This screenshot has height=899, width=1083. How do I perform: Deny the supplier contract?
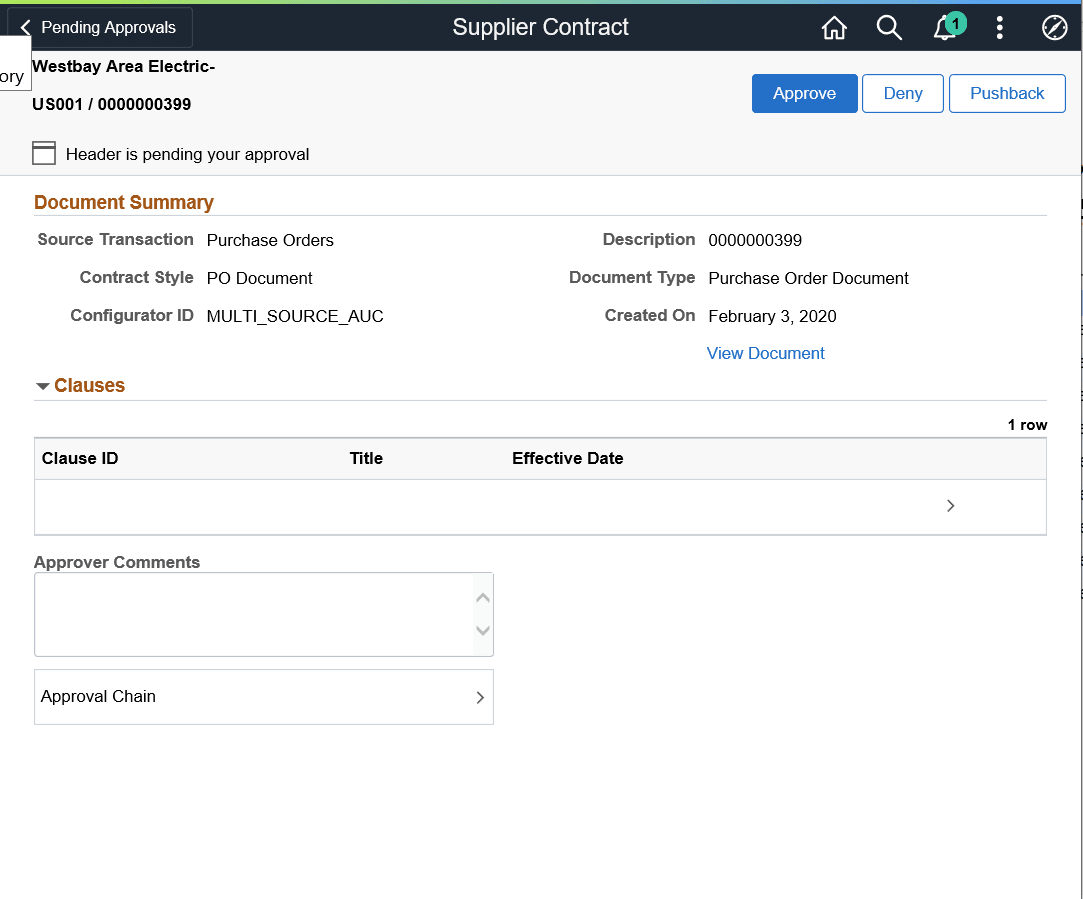[902, 93]
